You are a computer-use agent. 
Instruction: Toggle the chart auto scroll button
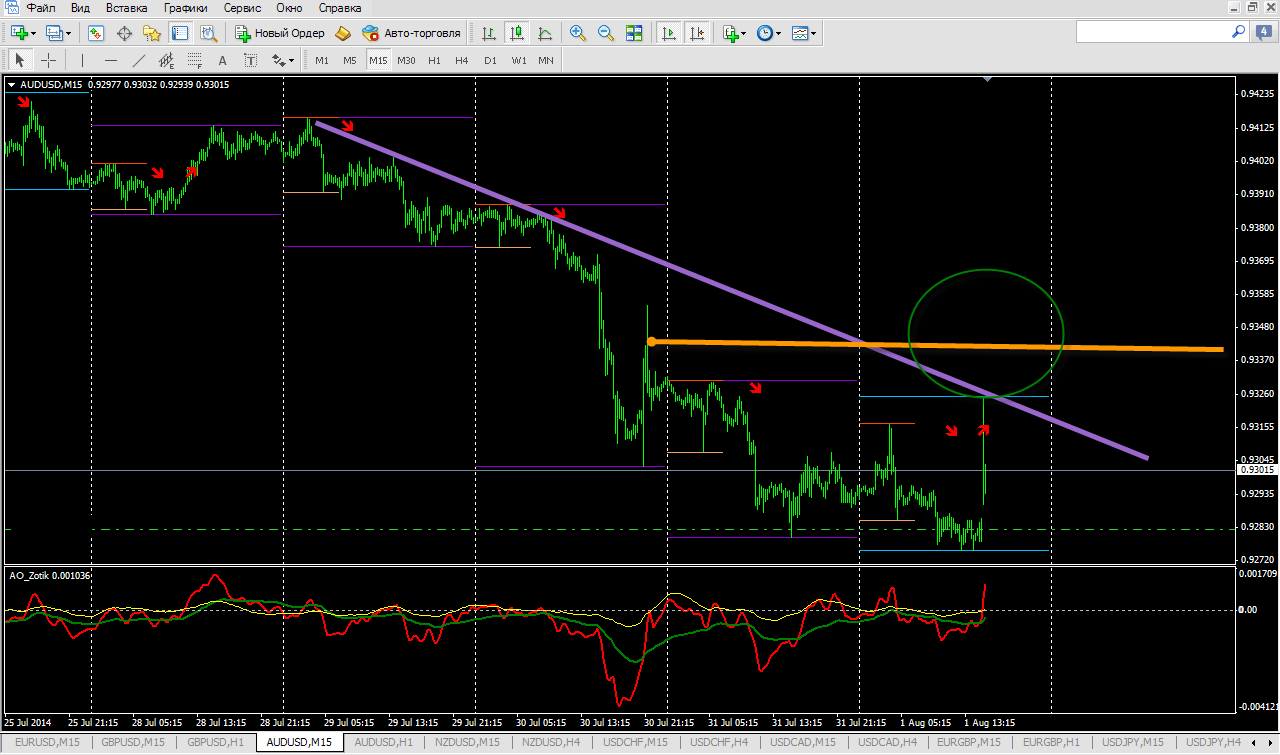668,33
